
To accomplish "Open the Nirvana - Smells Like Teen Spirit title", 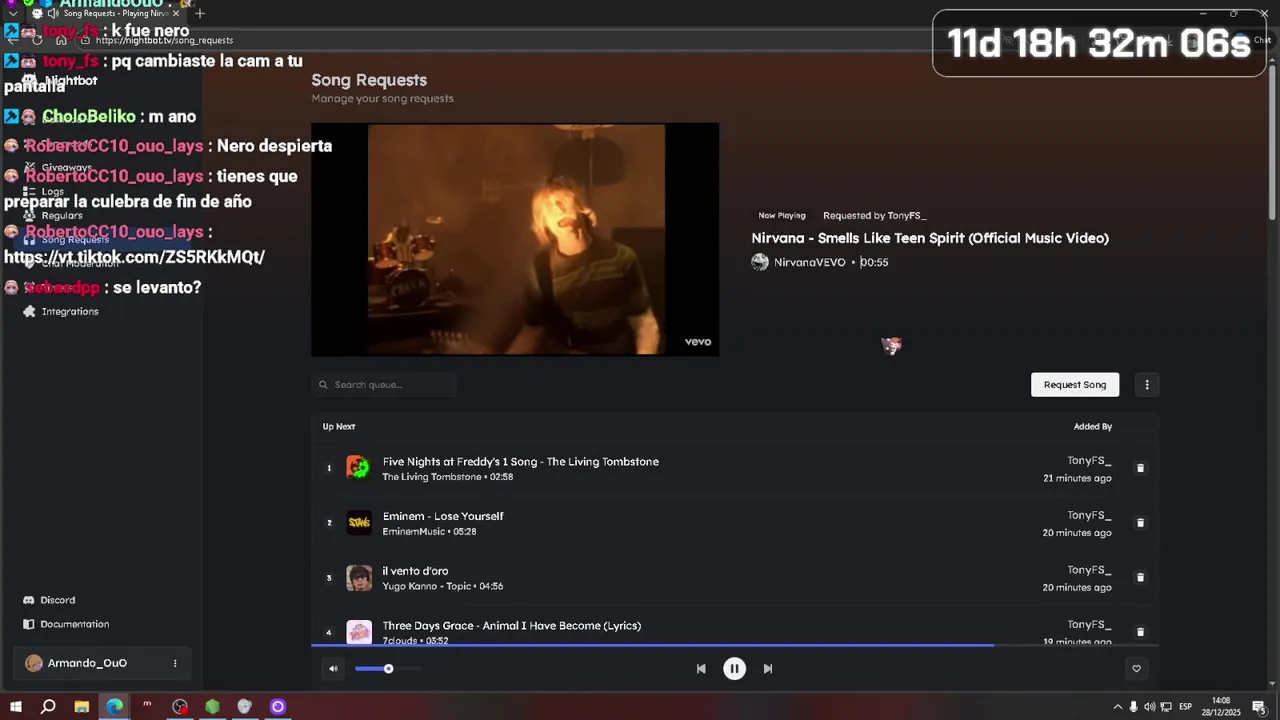I will (x=930, y=238).
